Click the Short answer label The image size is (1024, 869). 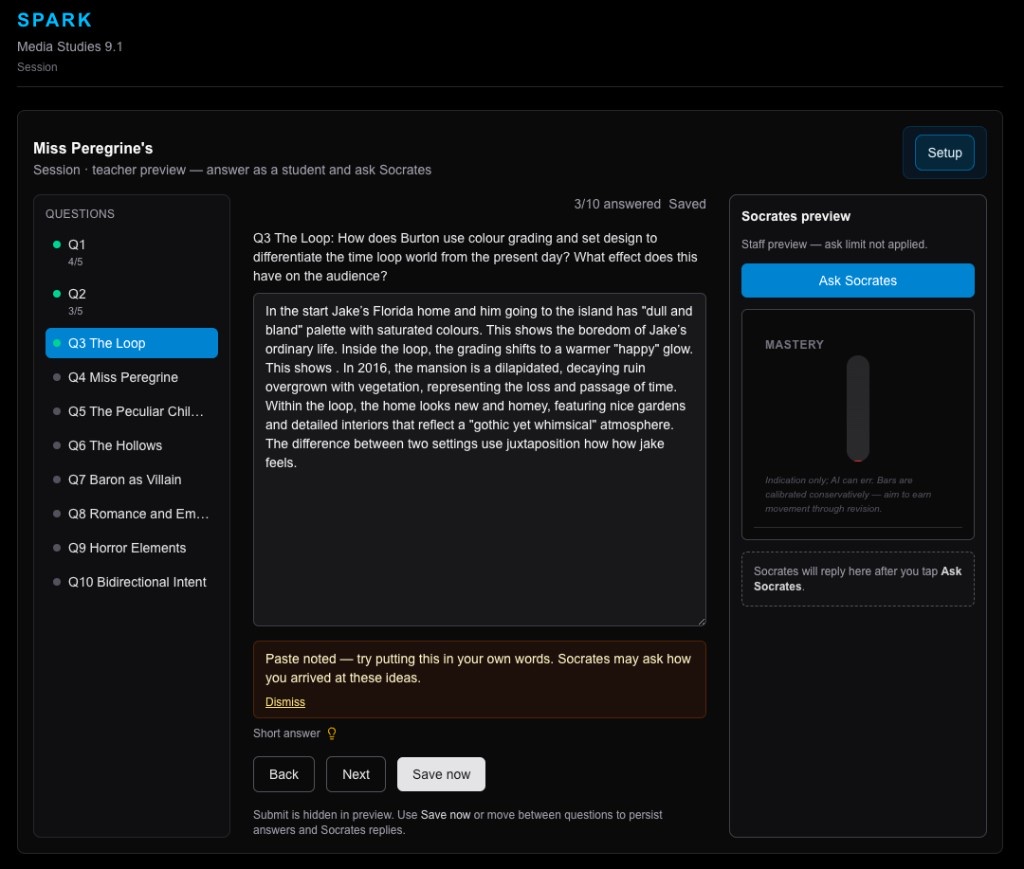[x=287, y=733]
